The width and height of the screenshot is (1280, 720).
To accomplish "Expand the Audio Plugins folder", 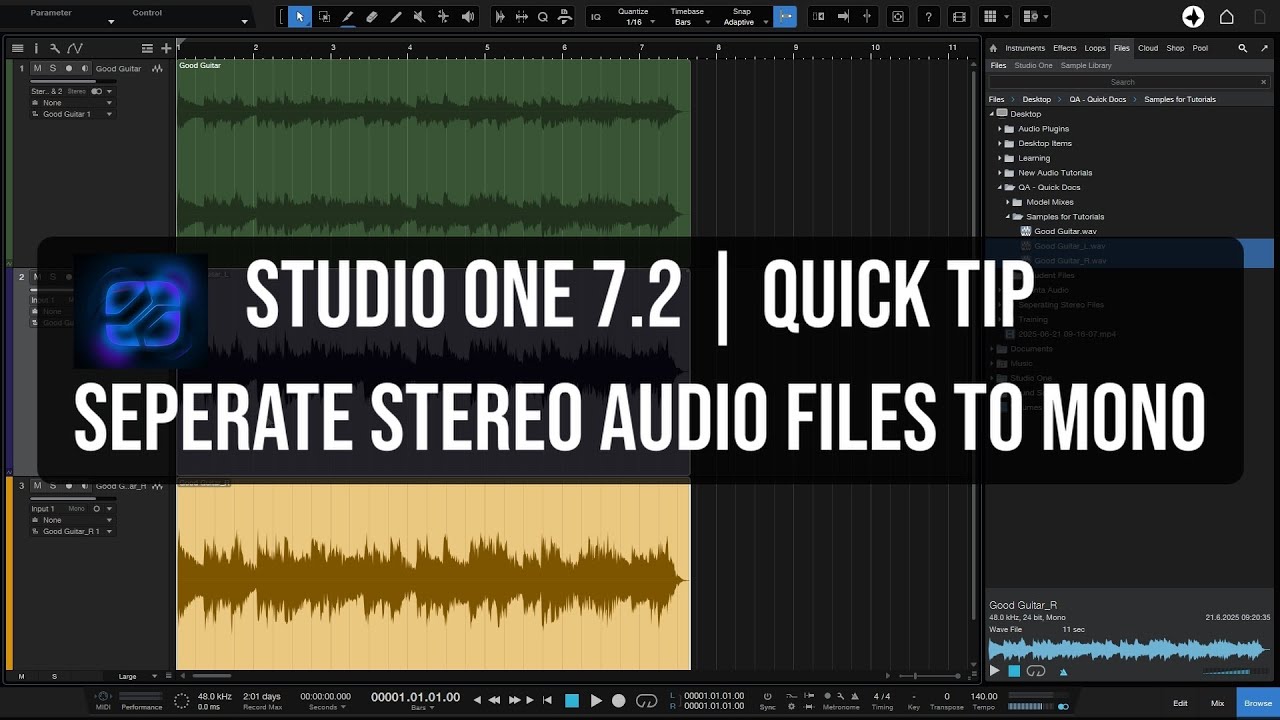I will (999, 129).
